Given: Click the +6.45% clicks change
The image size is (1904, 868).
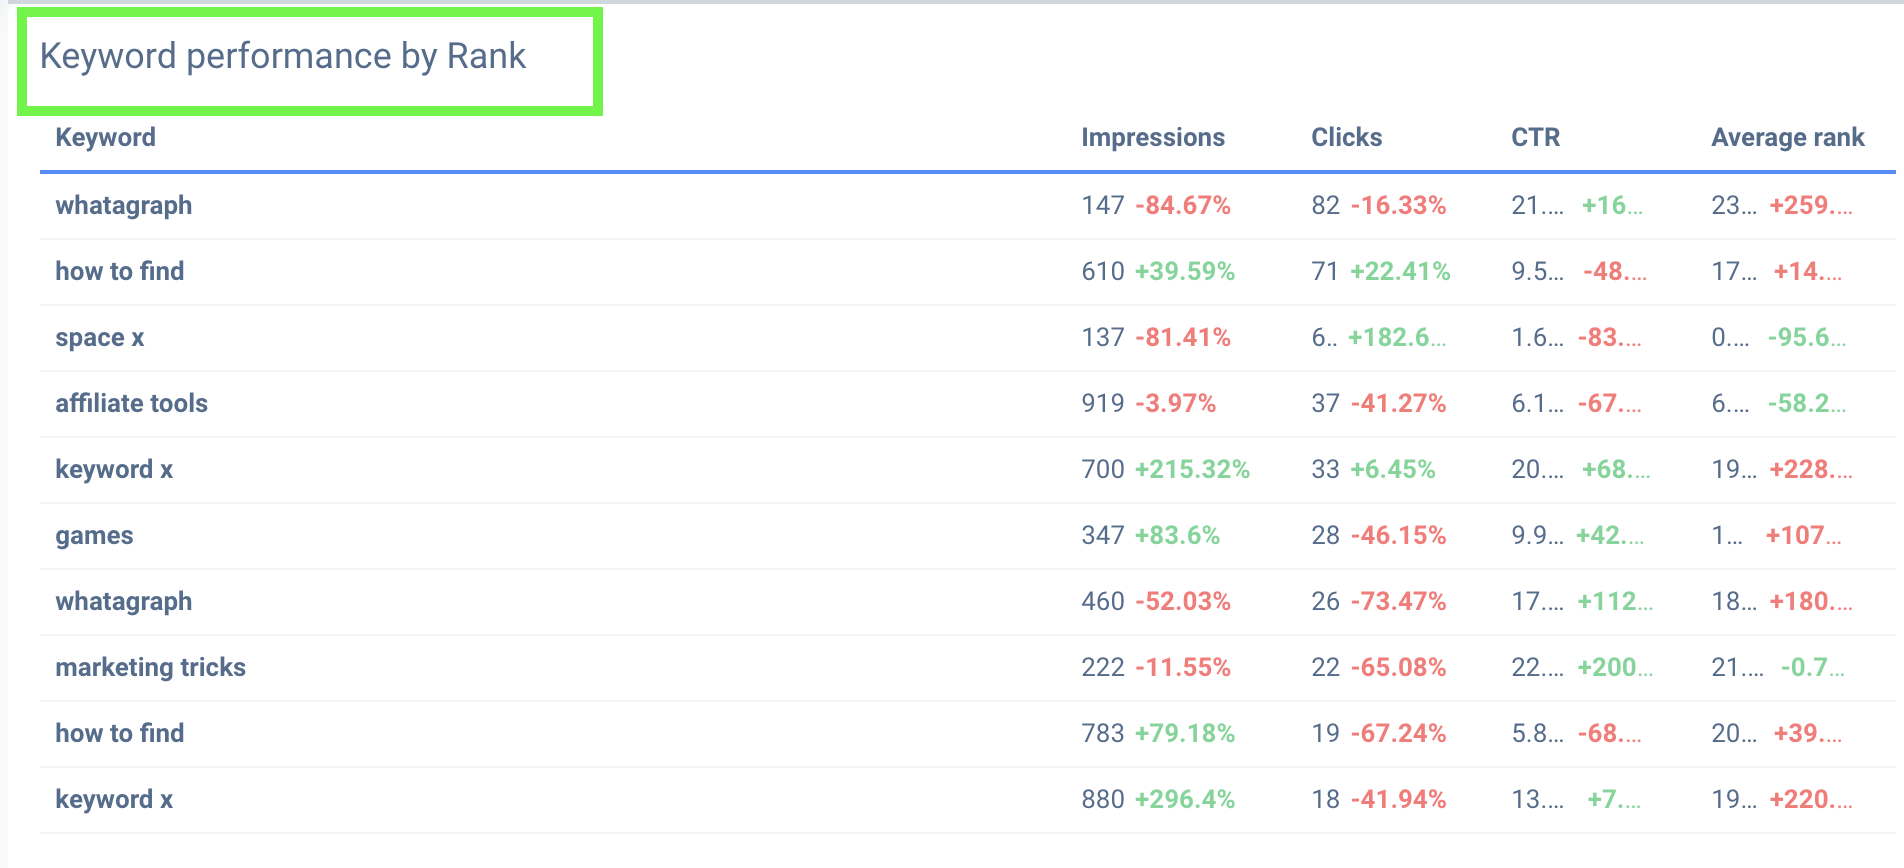Looking at the screenshot, I should tap(1393, 469).
